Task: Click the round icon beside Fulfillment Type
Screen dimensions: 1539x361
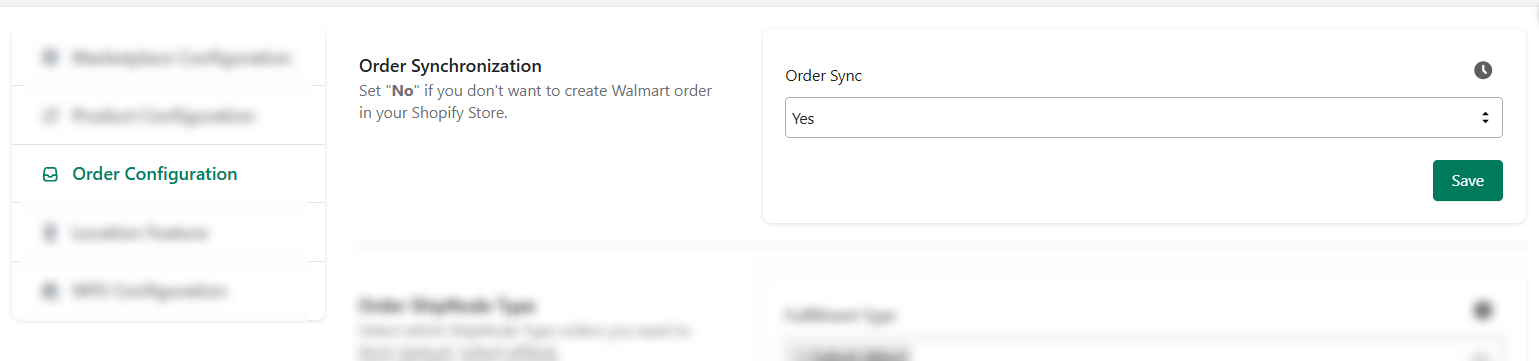Action: [1483, 311]
